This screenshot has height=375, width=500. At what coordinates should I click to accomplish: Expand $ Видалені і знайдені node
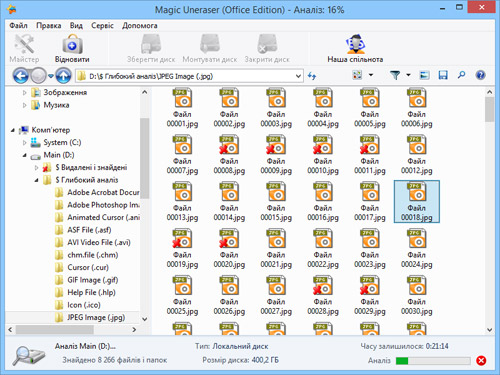[x=37, y=168]
